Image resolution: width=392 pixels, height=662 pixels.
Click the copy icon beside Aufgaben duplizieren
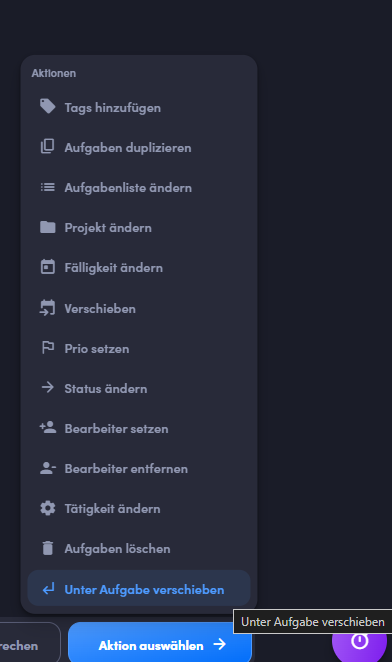[x=47, y=147]
